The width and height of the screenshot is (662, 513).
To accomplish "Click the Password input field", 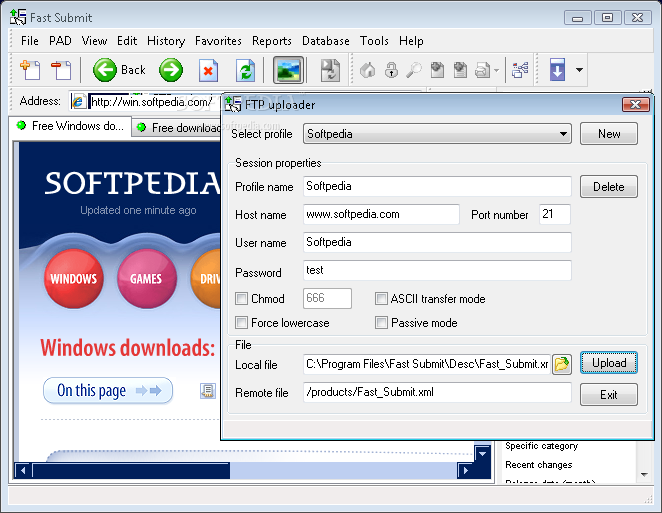I will 437,270.
